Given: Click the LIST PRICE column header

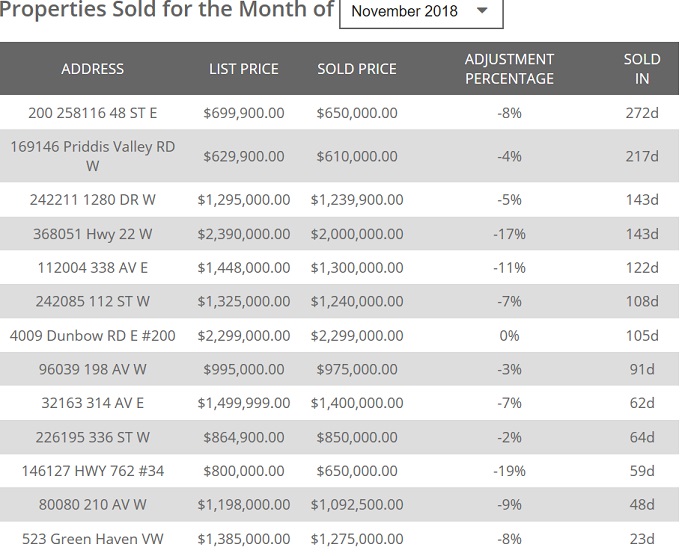Looking at the screenshot, I should (243, 69).
